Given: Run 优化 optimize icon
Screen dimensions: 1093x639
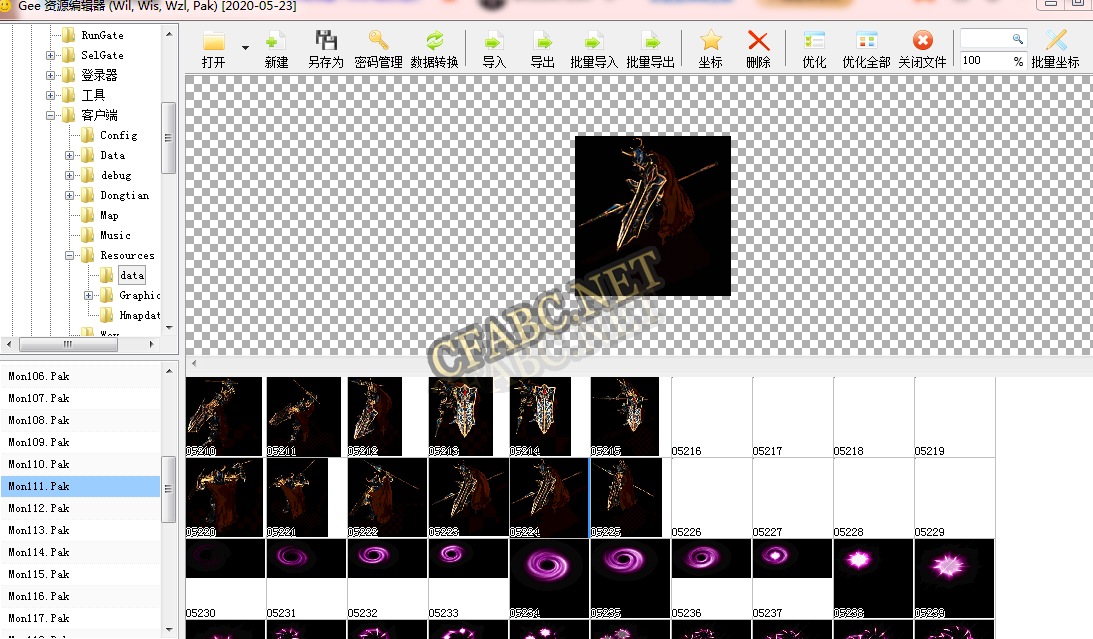Looking at the screenshot, I should 814,49.
